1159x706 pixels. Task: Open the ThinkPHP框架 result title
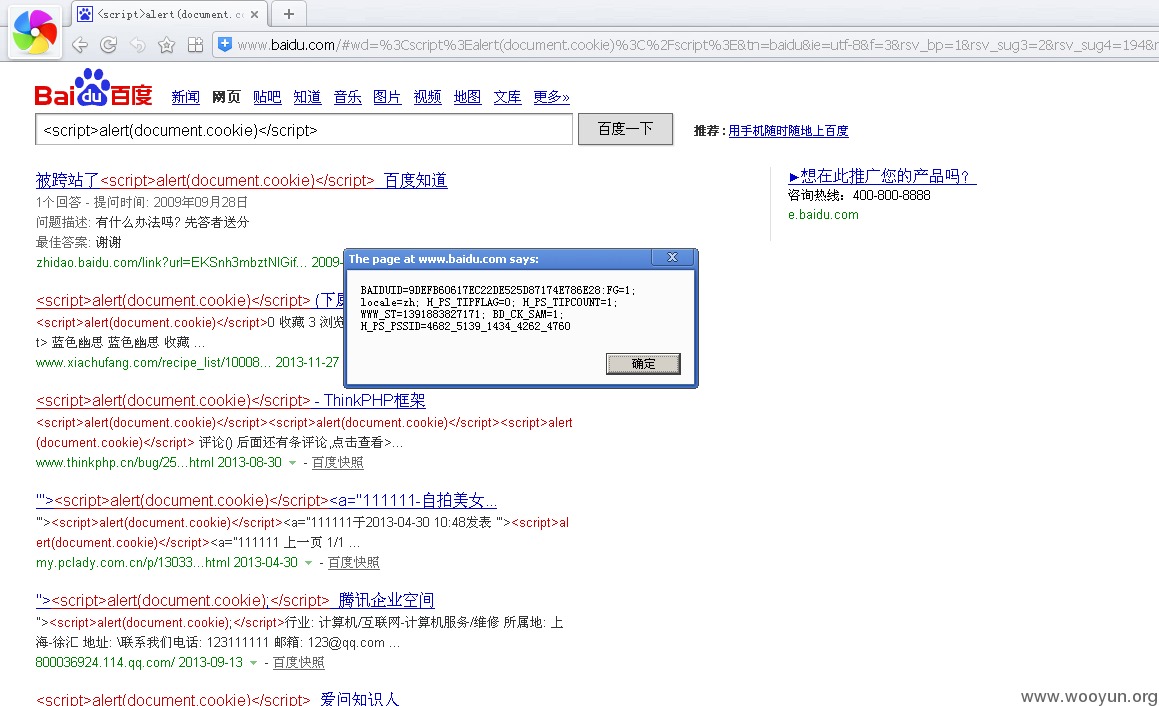click(x=231, y=401)
